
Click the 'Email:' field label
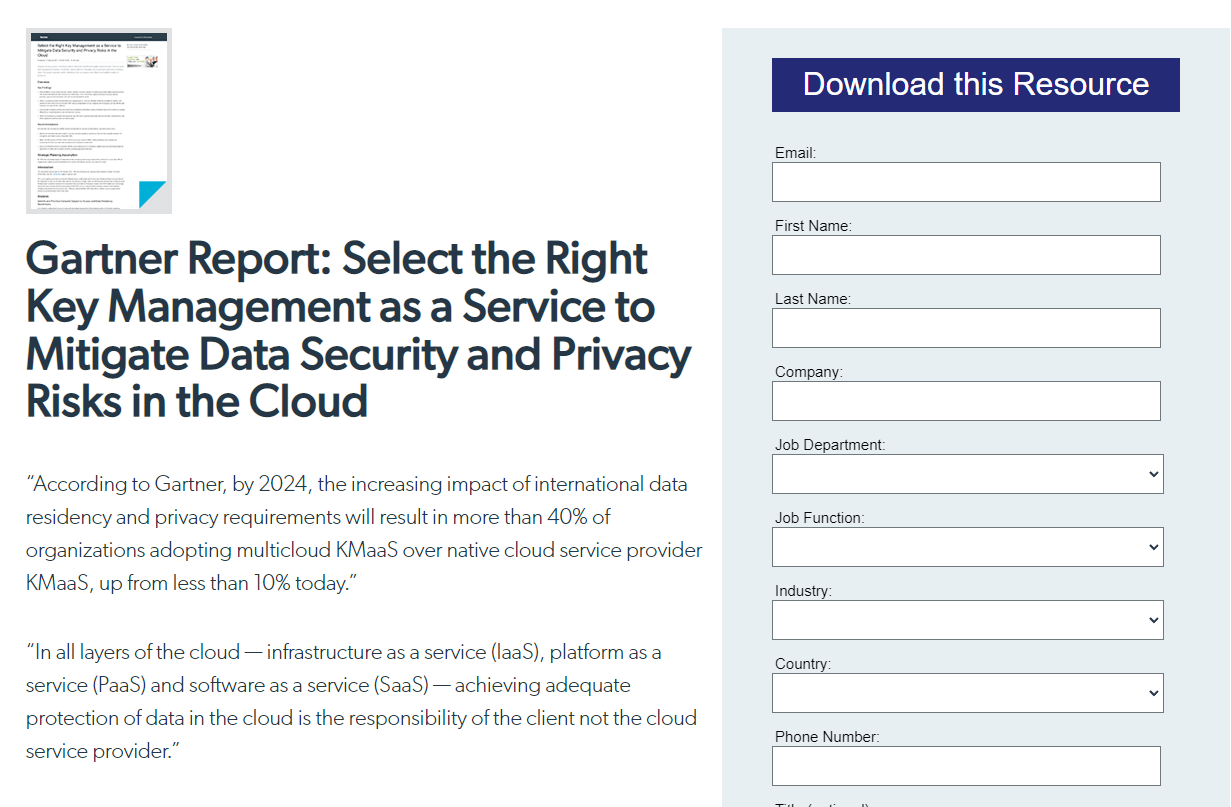[x=795, y=153]
